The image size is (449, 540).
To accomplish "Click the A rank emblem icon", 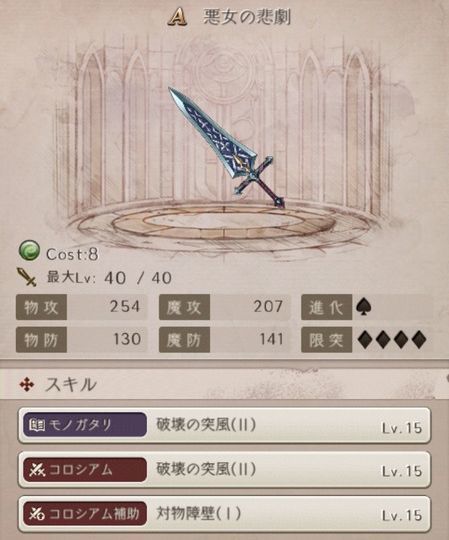I will pyautogui.click(x=177, y=17).
